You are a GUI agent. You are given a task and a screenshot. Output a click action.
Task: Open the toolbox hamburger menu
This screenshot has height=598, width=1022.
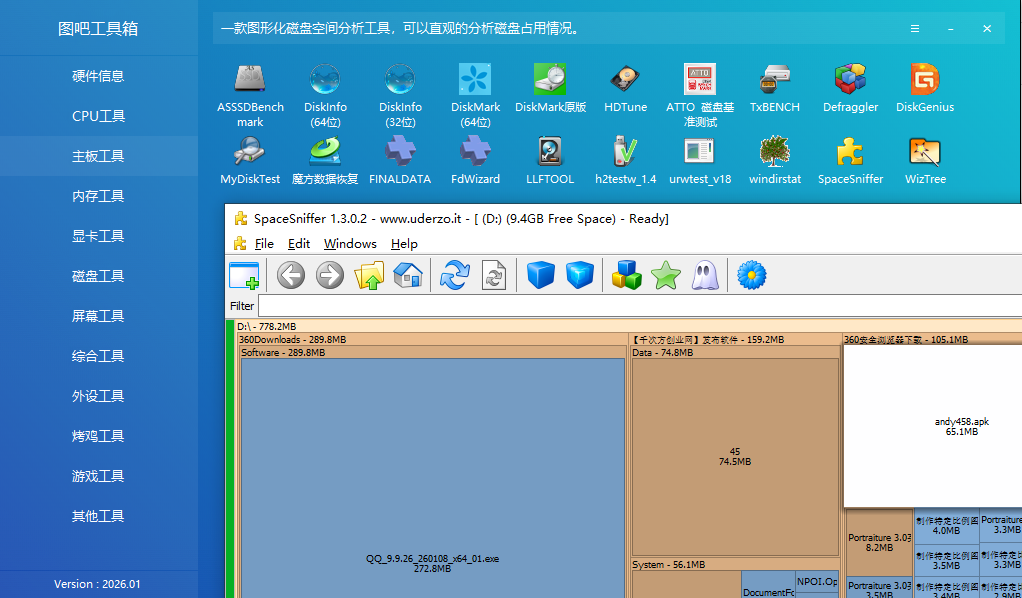pos(914,29)
